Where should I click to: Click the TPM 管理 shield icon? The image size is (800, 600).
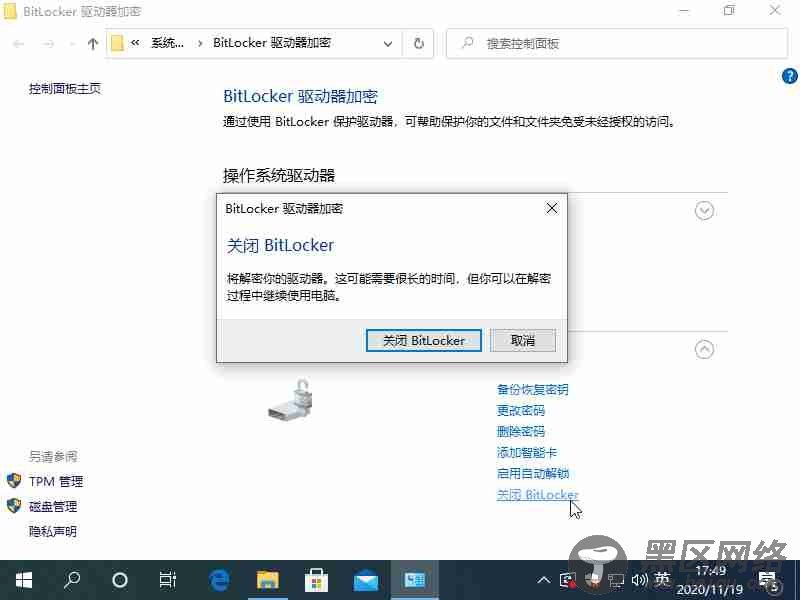[x=14, y=481]
